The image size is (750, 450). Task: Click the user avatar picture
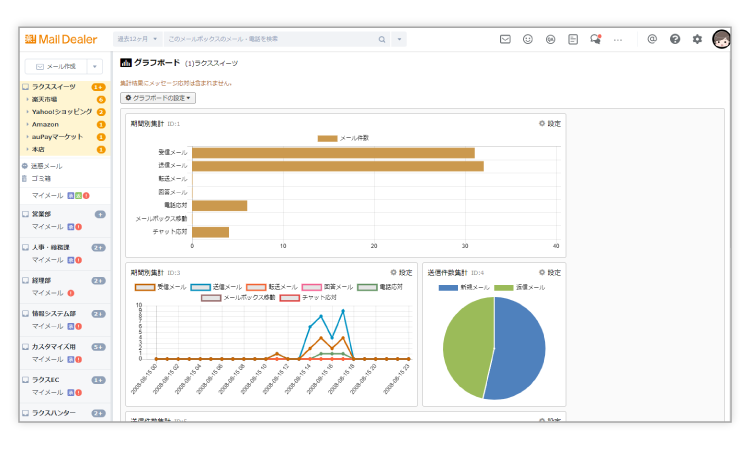(x=721, y=39)
